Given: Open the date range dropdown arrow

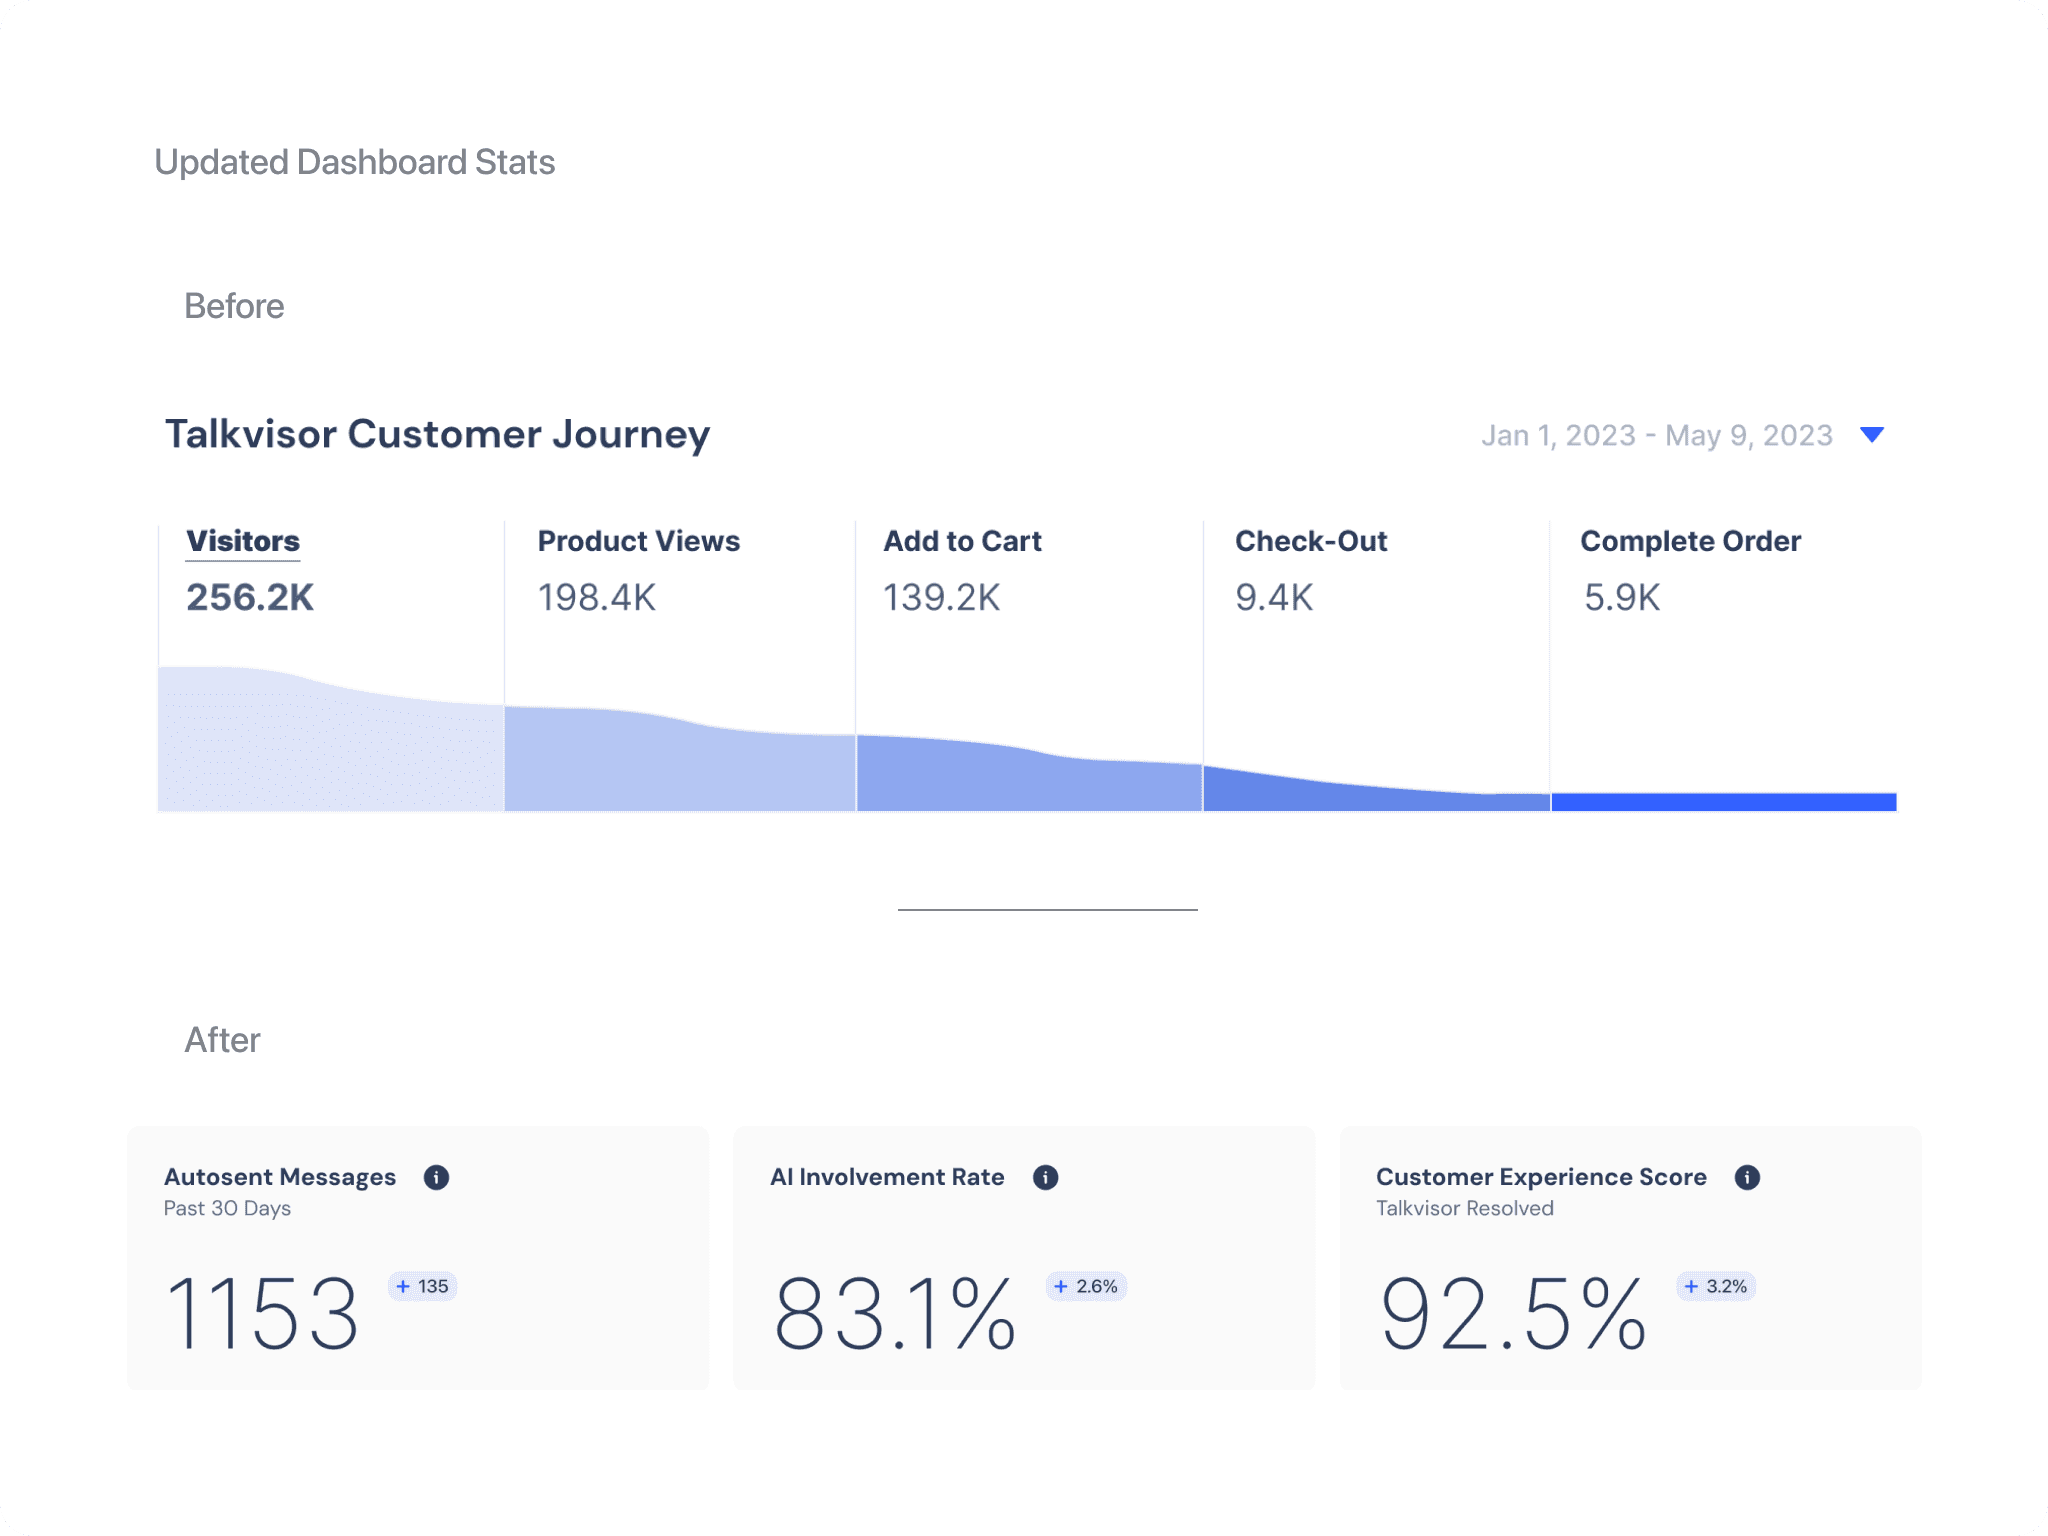Looking at the screenshot, I should [x=1872, y=435].
